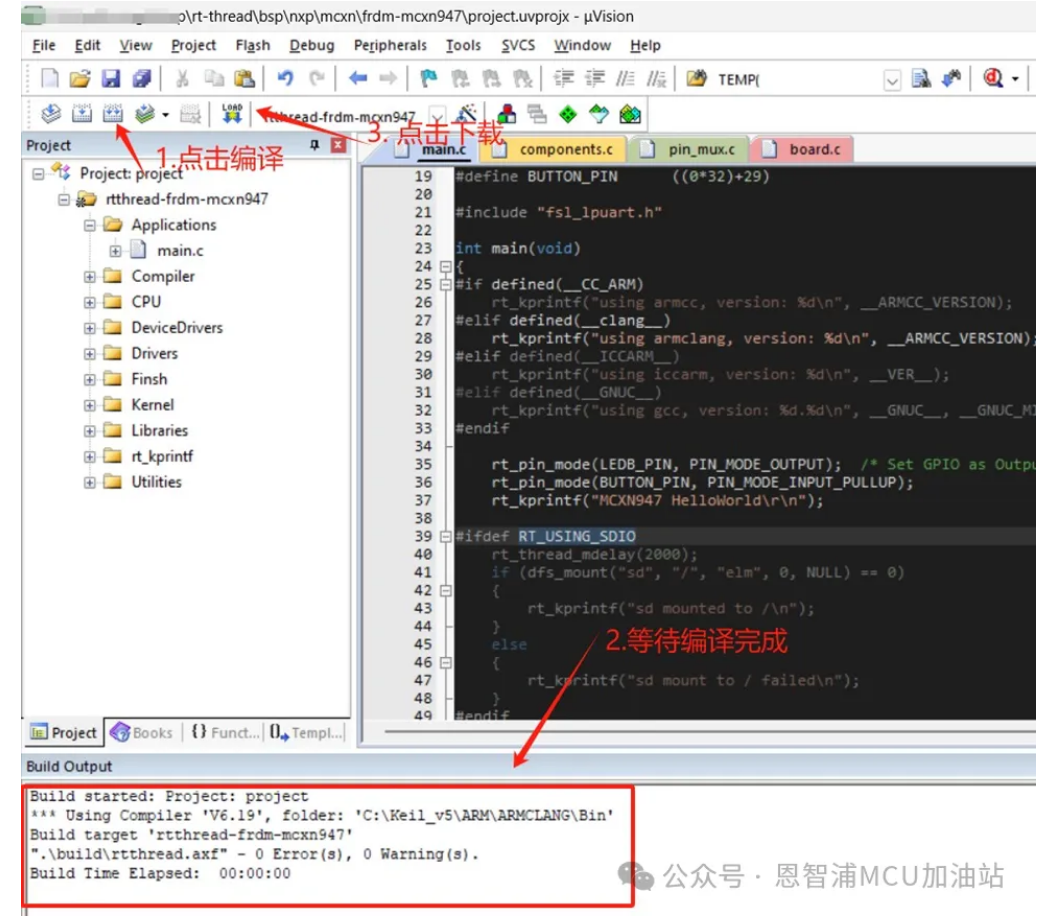Navigate backwards with the blue left arrow

358,79
